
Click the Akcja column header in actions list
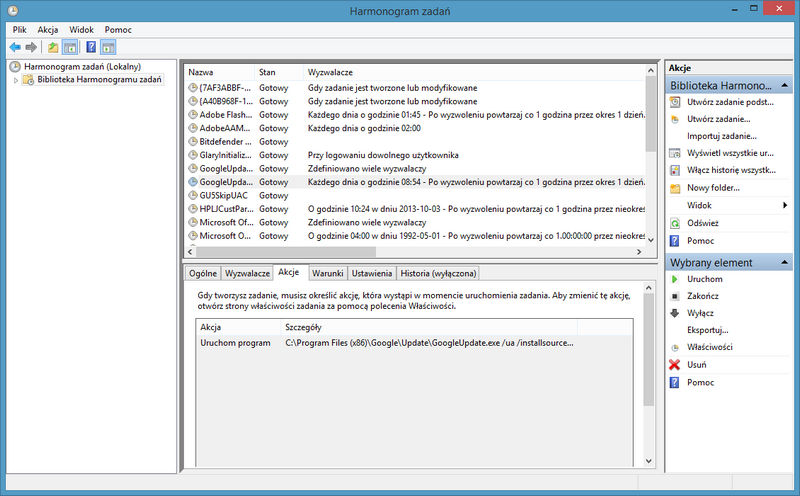[238, 327]
